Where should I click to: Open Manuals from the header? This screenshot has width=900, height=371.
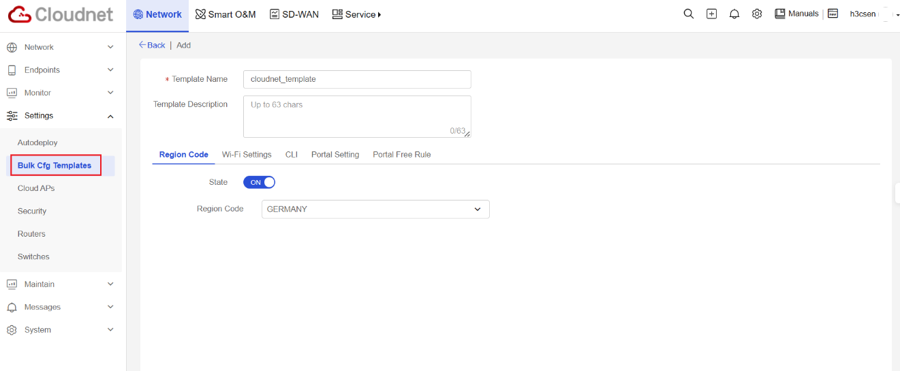797,14
